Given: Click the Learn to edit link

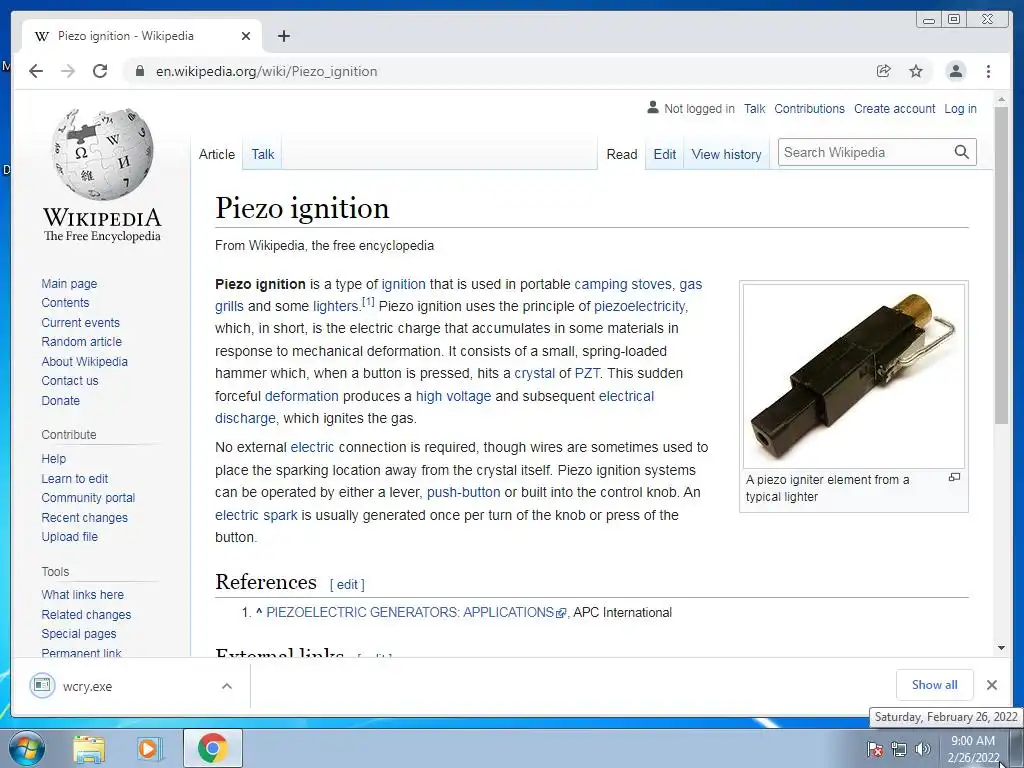Looking at the screenshot, I should pos(74,479).
